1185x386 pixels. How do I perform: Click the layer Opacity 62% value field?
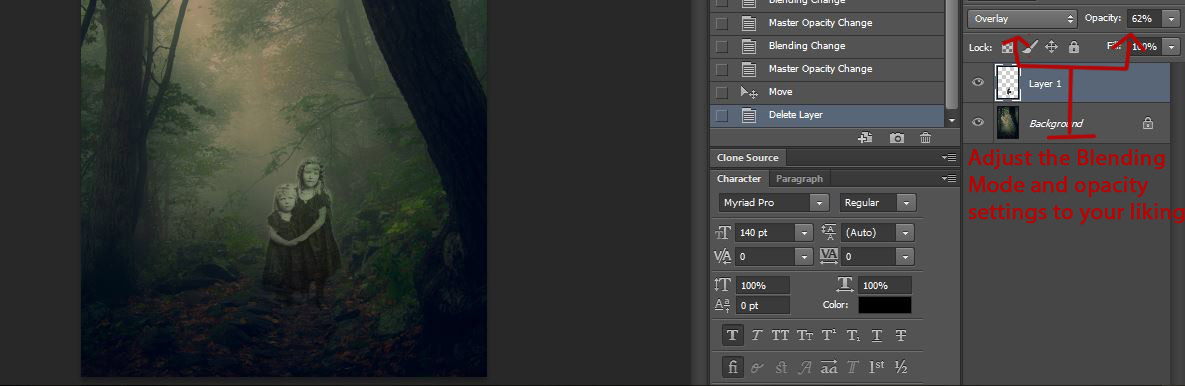click(1144, 18)
